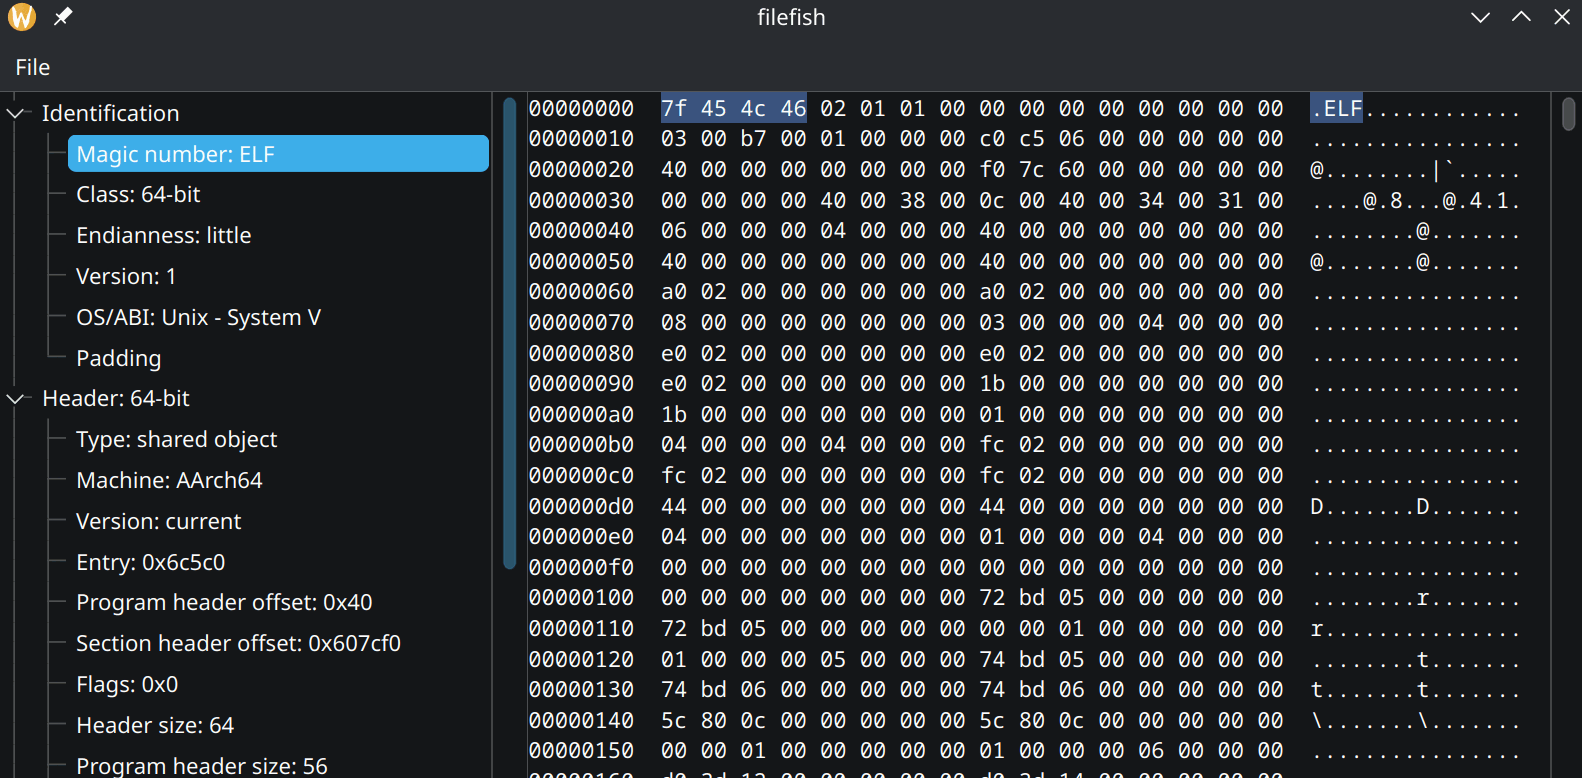Click the Version: 1 identification entry
Image resolution: width=1582 pixels, height=778 pixels.
point(126,276)
